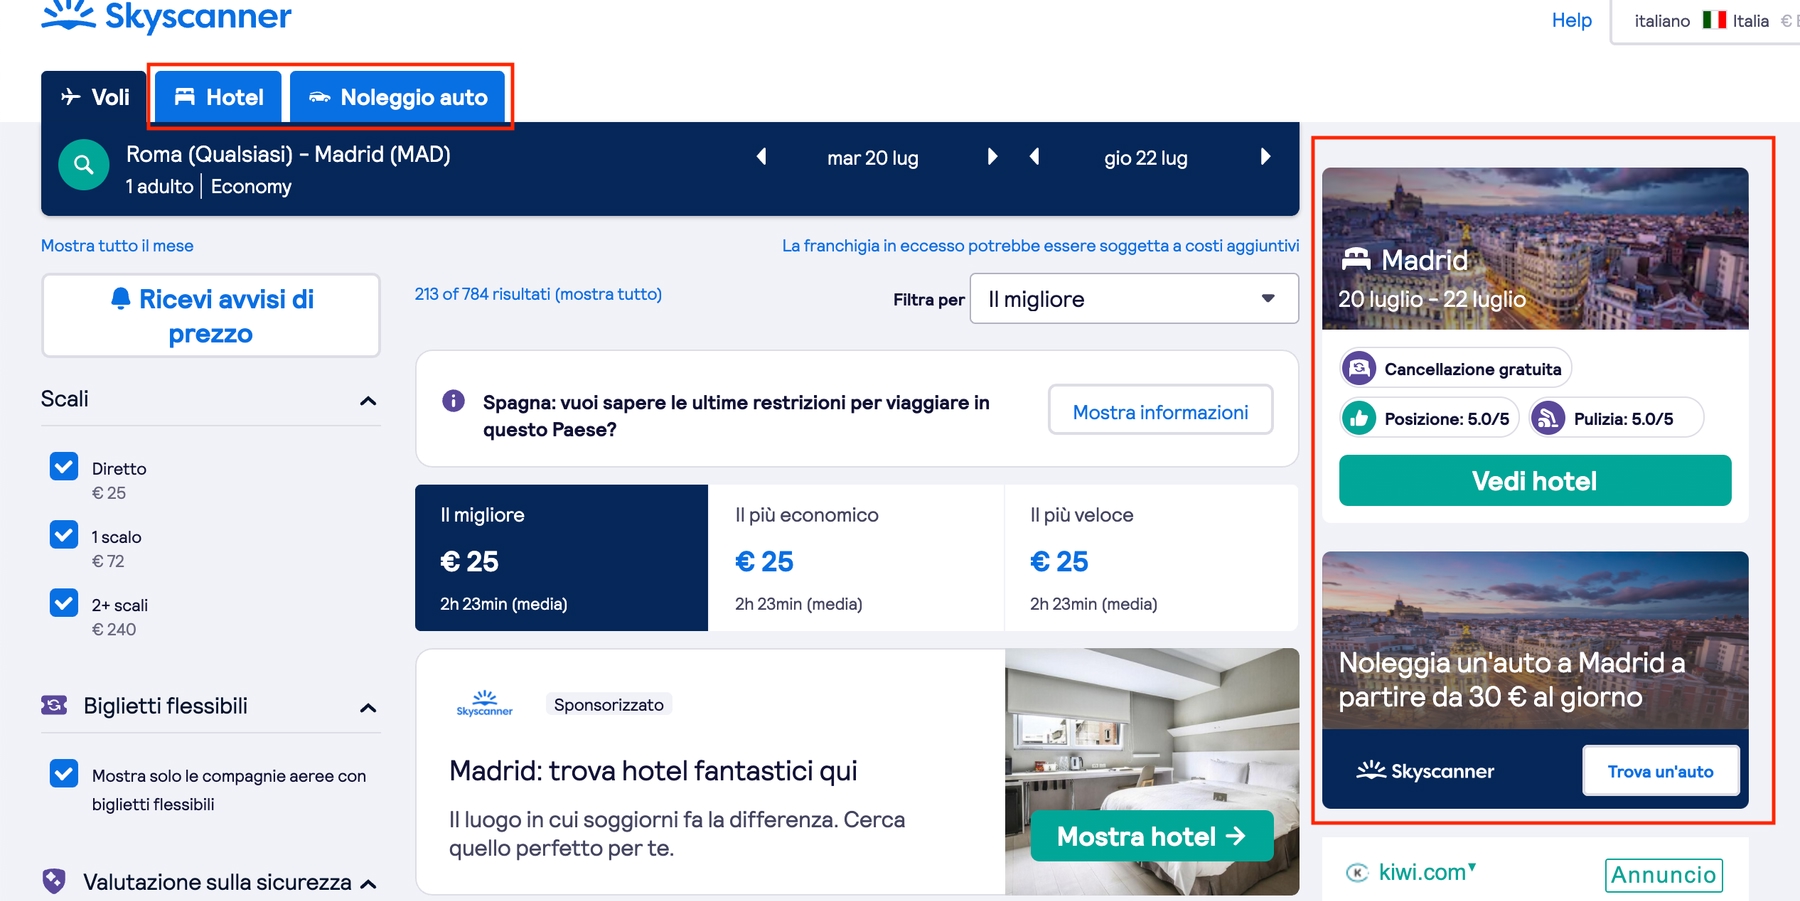Viewport: 1800px width, 901px height.
Task: Click the Pulizia rating icon
Action: pyautogui.click(x=1547, y=418)
